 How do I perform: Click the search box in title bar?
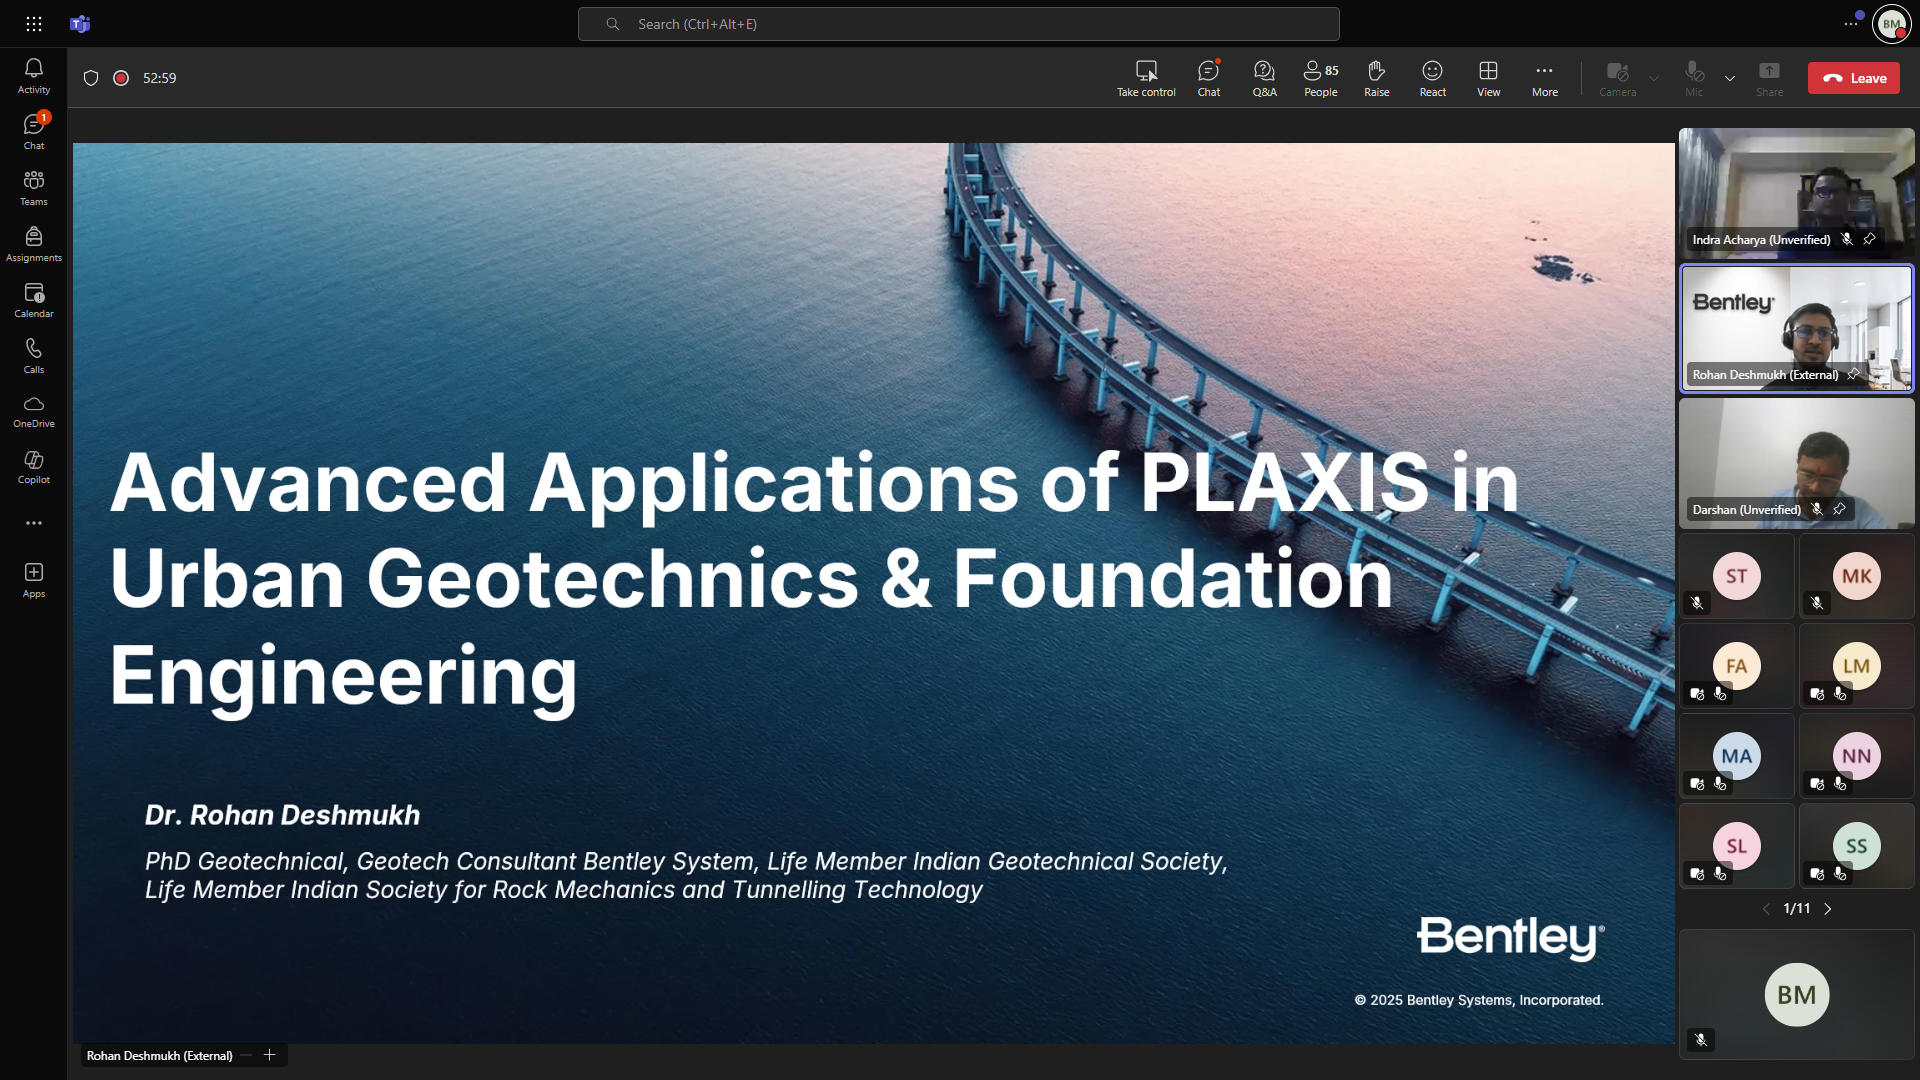point(958,24)
